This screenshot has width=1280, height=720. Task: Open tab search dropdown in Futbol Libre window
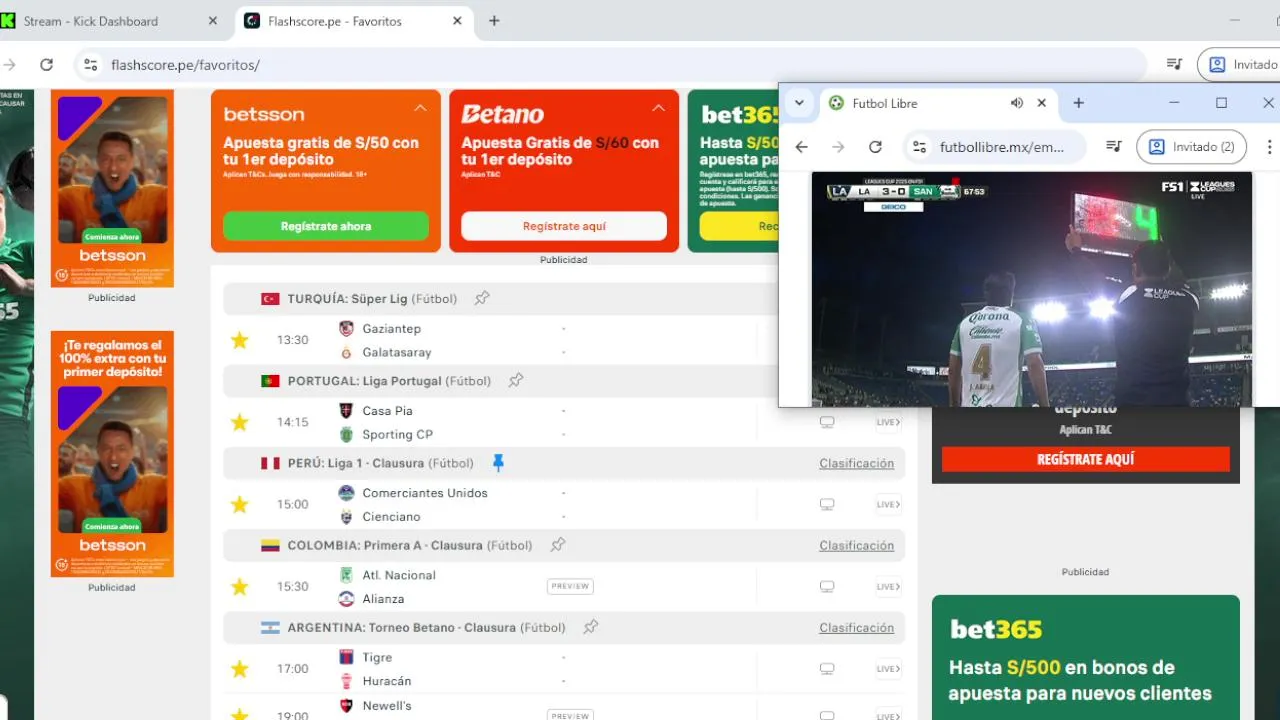[799, 103]
